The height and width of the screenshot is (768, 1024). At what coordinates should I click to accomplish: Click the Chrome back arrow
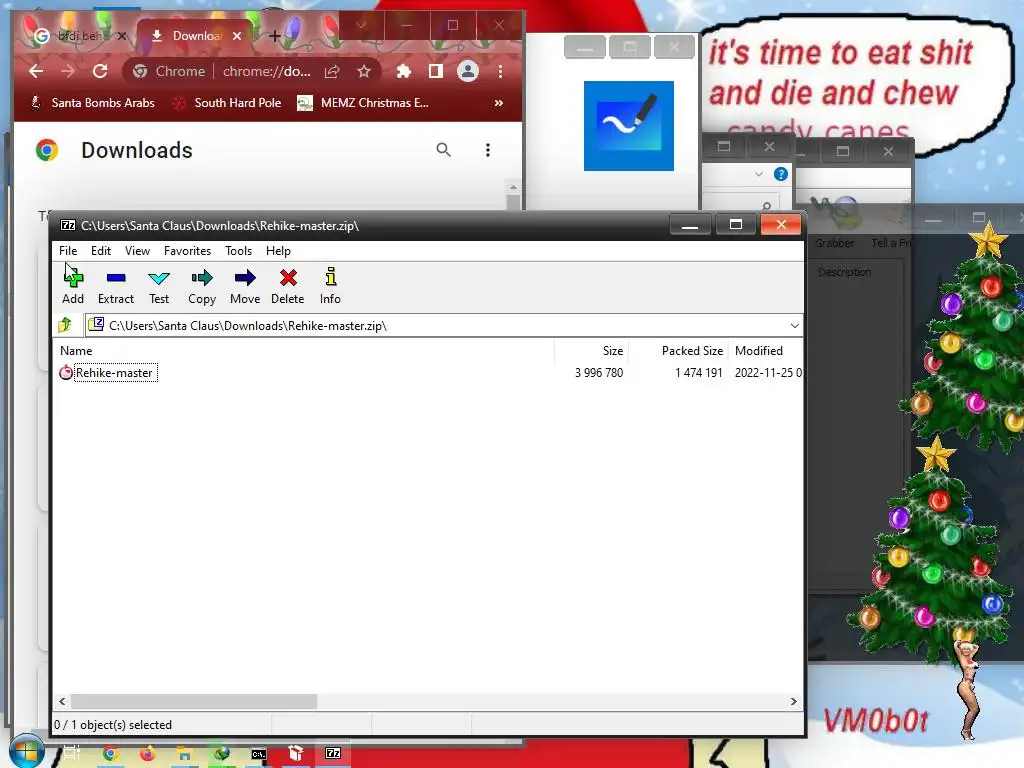pos(36,71)
